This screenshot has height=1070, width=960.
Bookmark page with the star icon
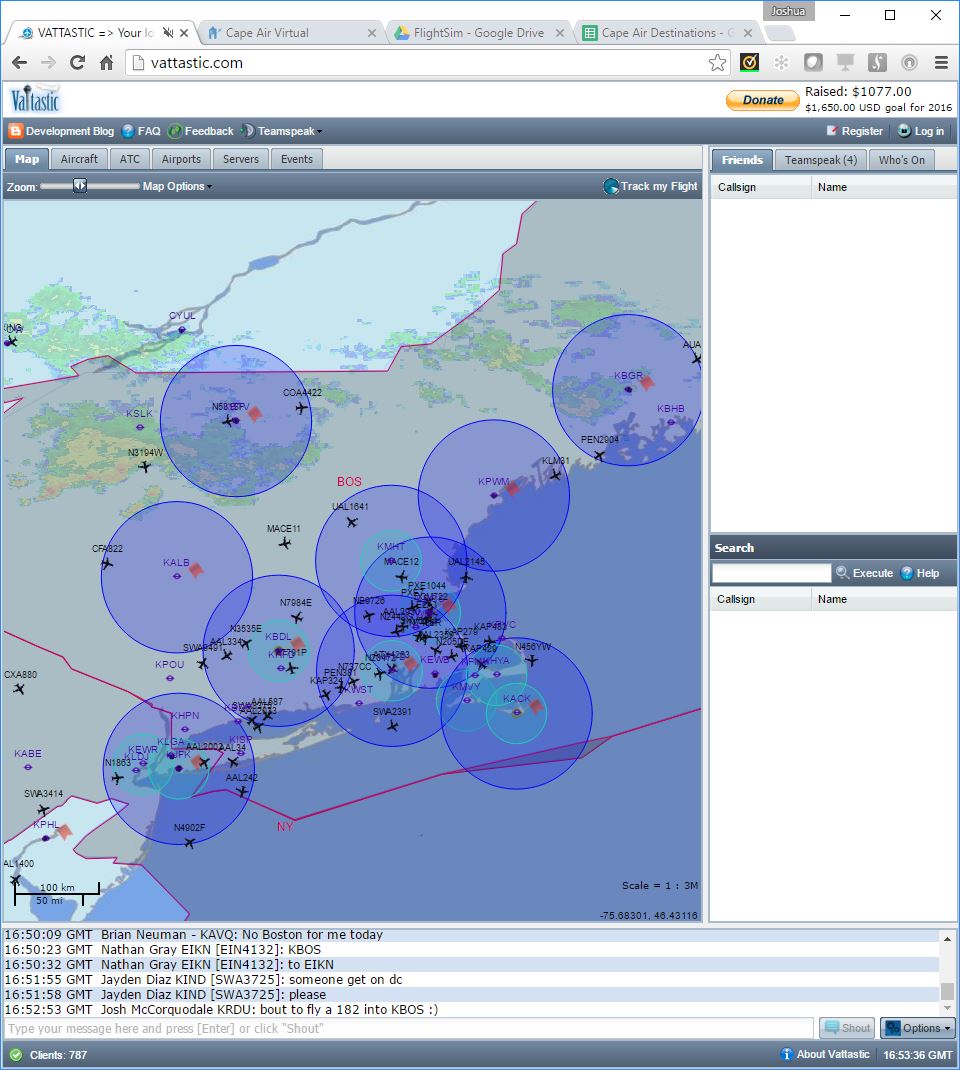click(x=717, y=63)
